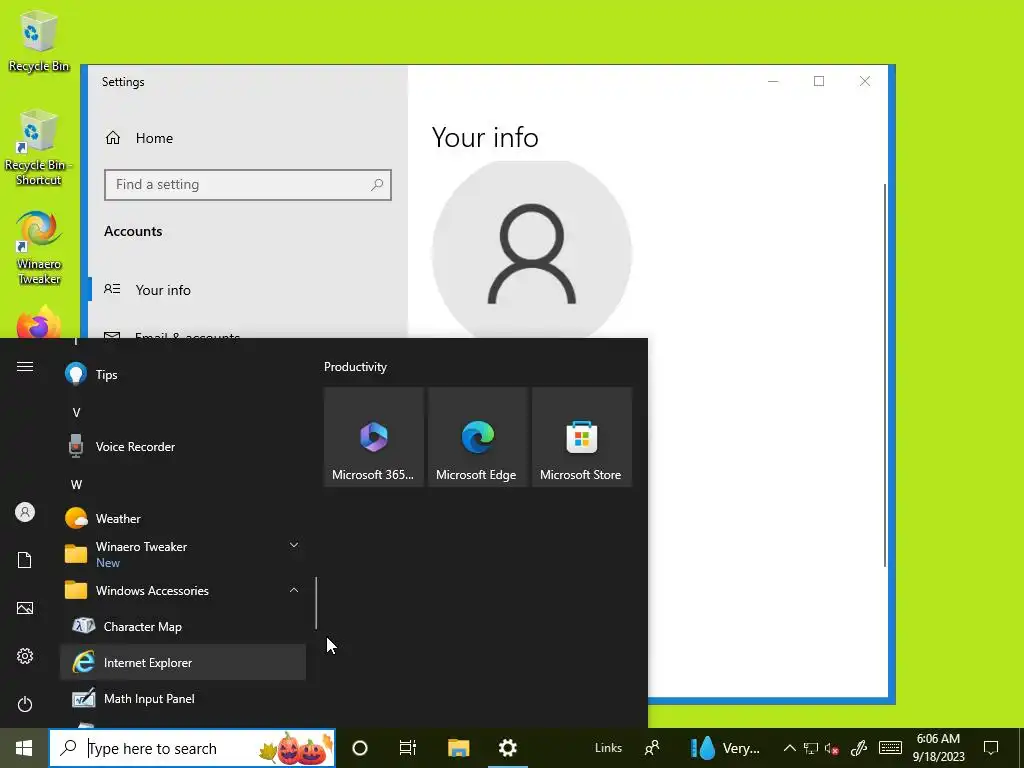Open the Microsoft Store tile
Screen dimensions: 1024x768
(x=582, y=437)
